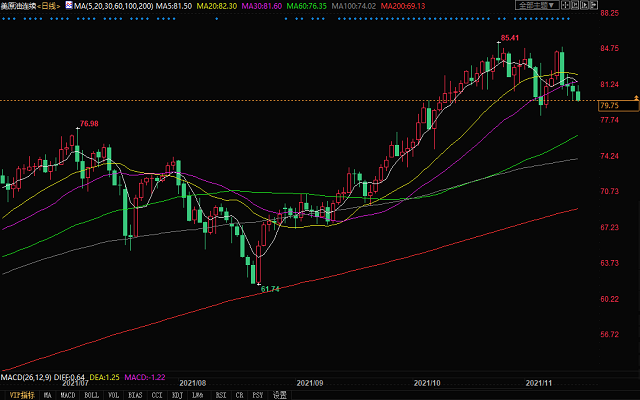
Task: Click the small square icon before MA(5,20,30,60,100,200)
Action: pyautogui.click(x=68, y=6)
